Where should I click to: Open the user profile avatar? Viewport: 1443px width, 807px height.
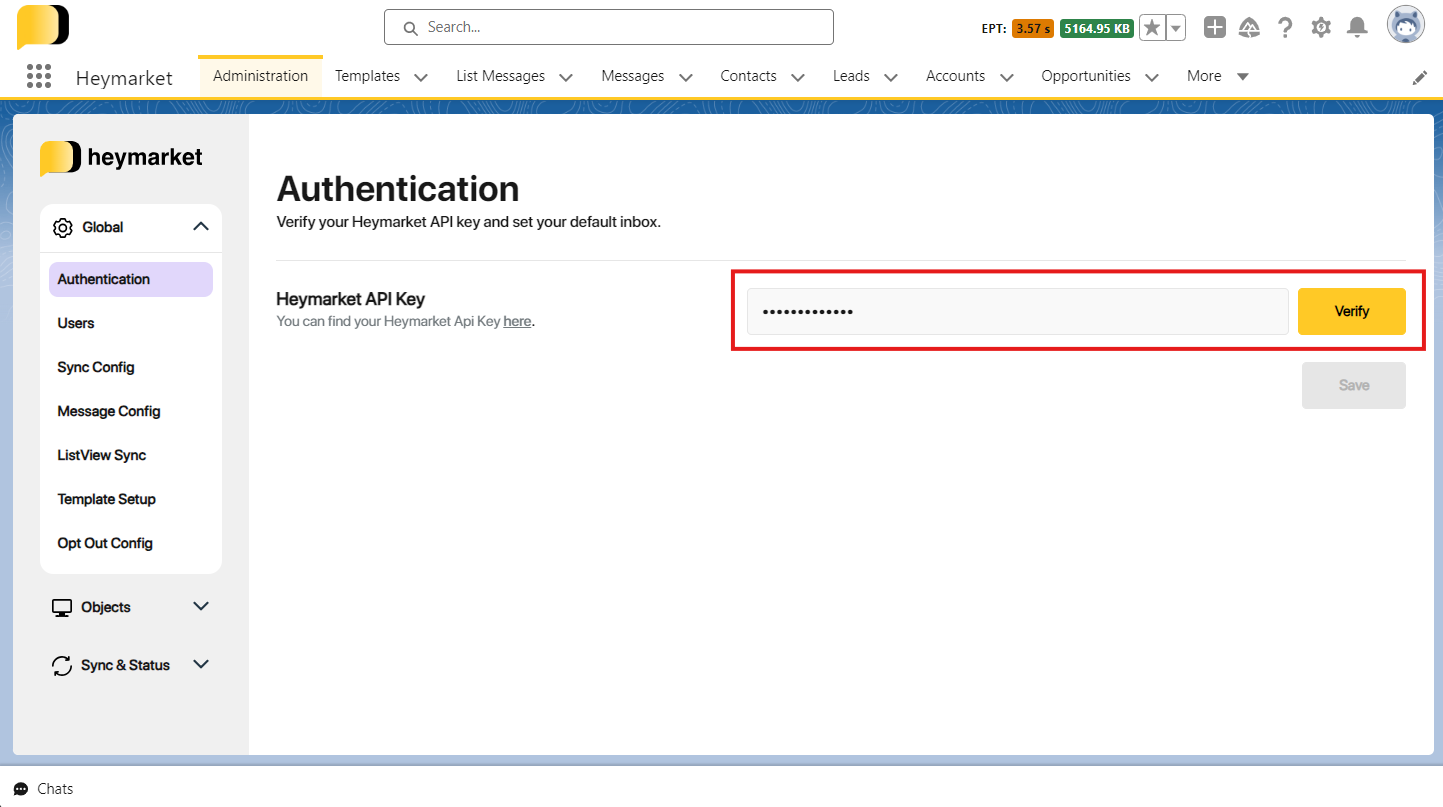[1405, 25]
